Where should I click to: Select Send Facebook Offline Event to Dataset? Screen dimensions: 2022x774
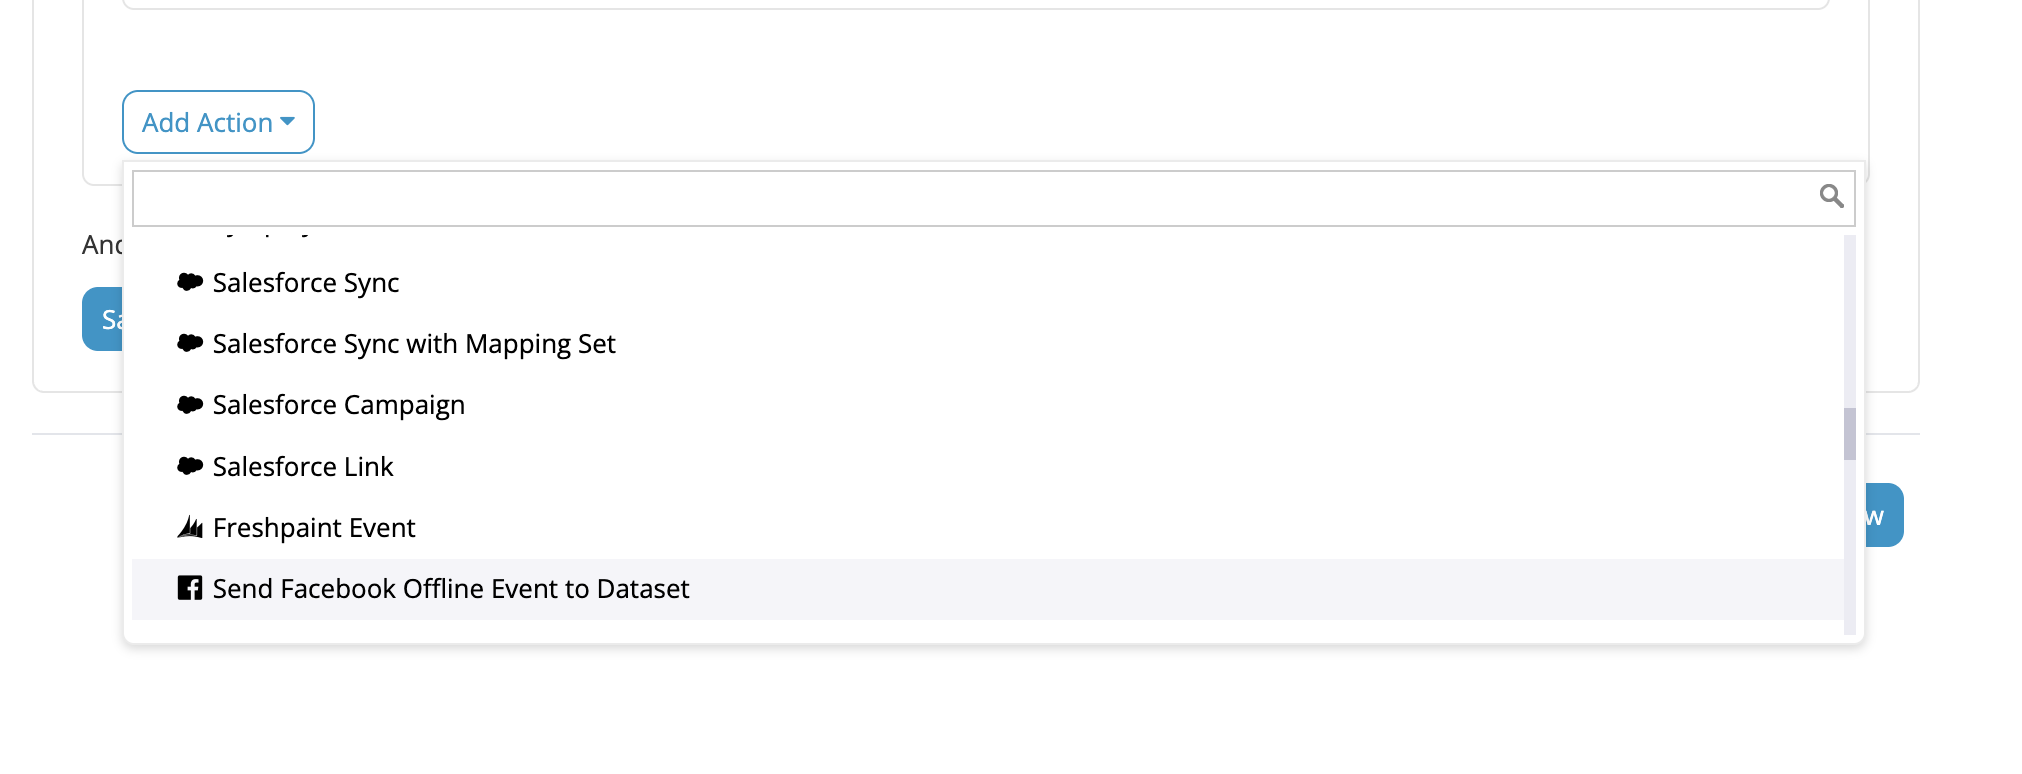[x=988, y=589]
